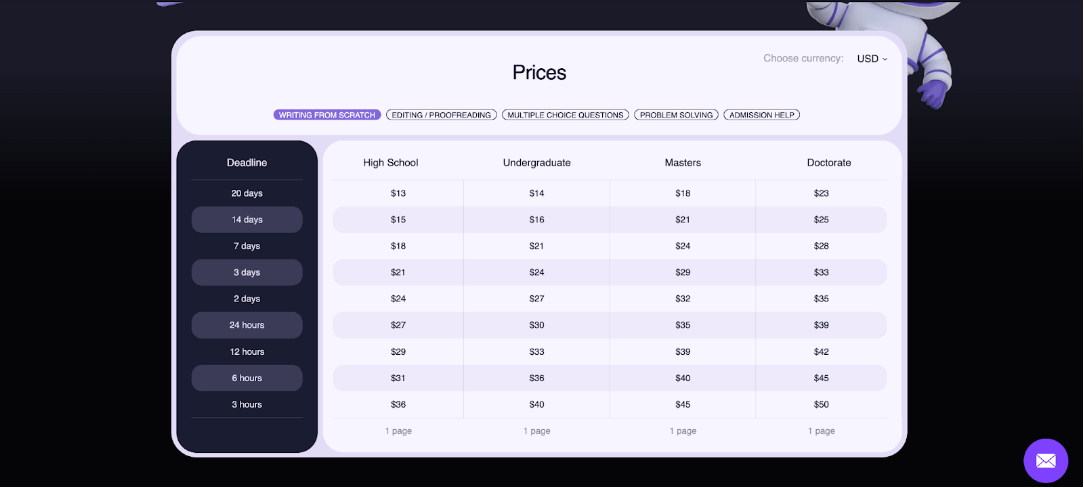Select the Writing From Scratch tab
1084x488 pixels.
pyautogui.click(x=327, y=115)
